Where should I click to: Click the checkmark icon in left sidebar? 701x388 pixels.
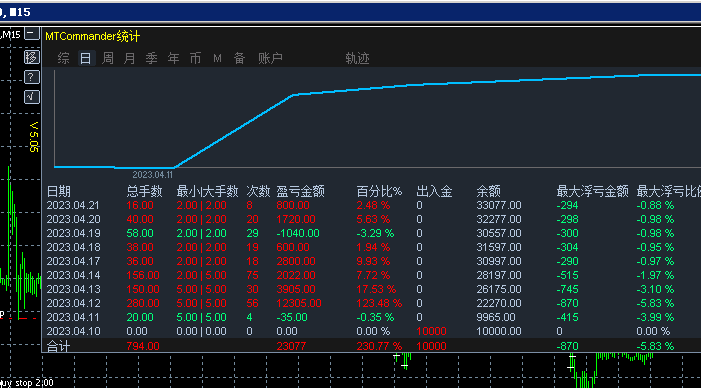pos(31,97)
